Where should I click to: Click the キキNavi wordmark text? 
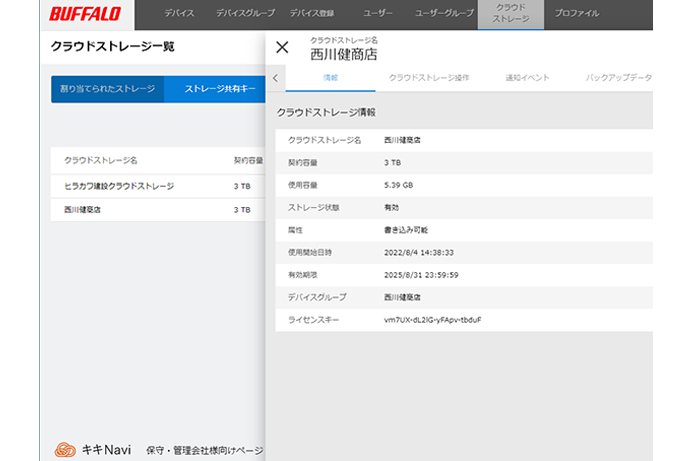click(106, 450)
